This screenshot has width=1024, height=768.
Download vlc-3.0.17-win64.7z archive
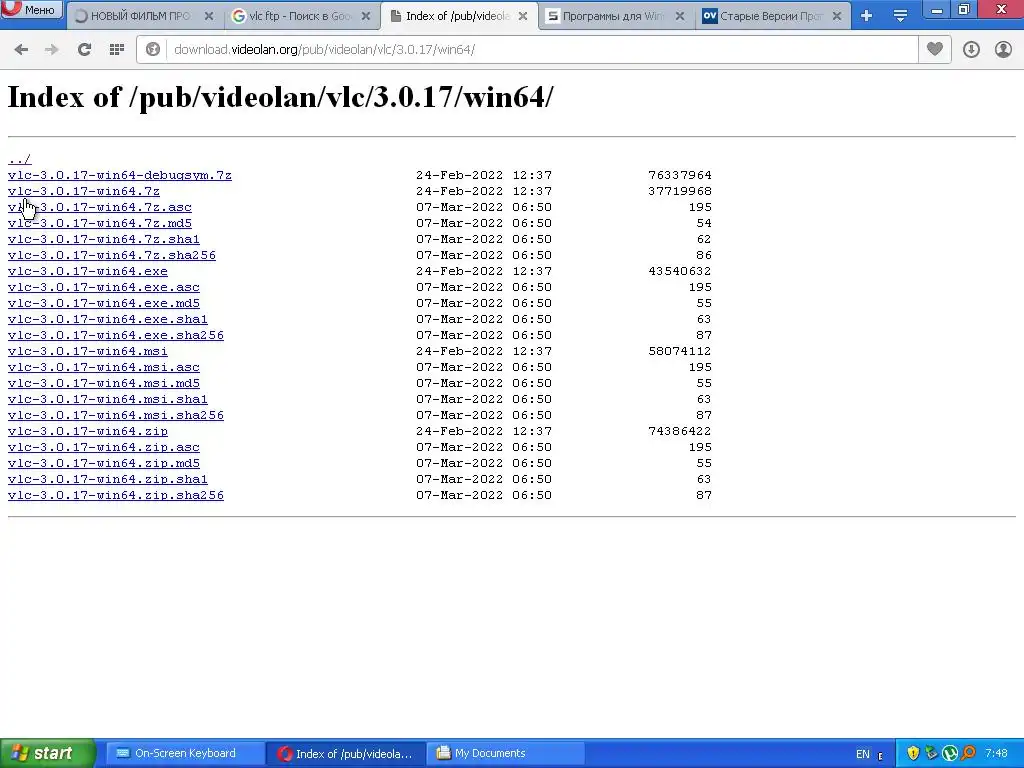coord(84,191)
